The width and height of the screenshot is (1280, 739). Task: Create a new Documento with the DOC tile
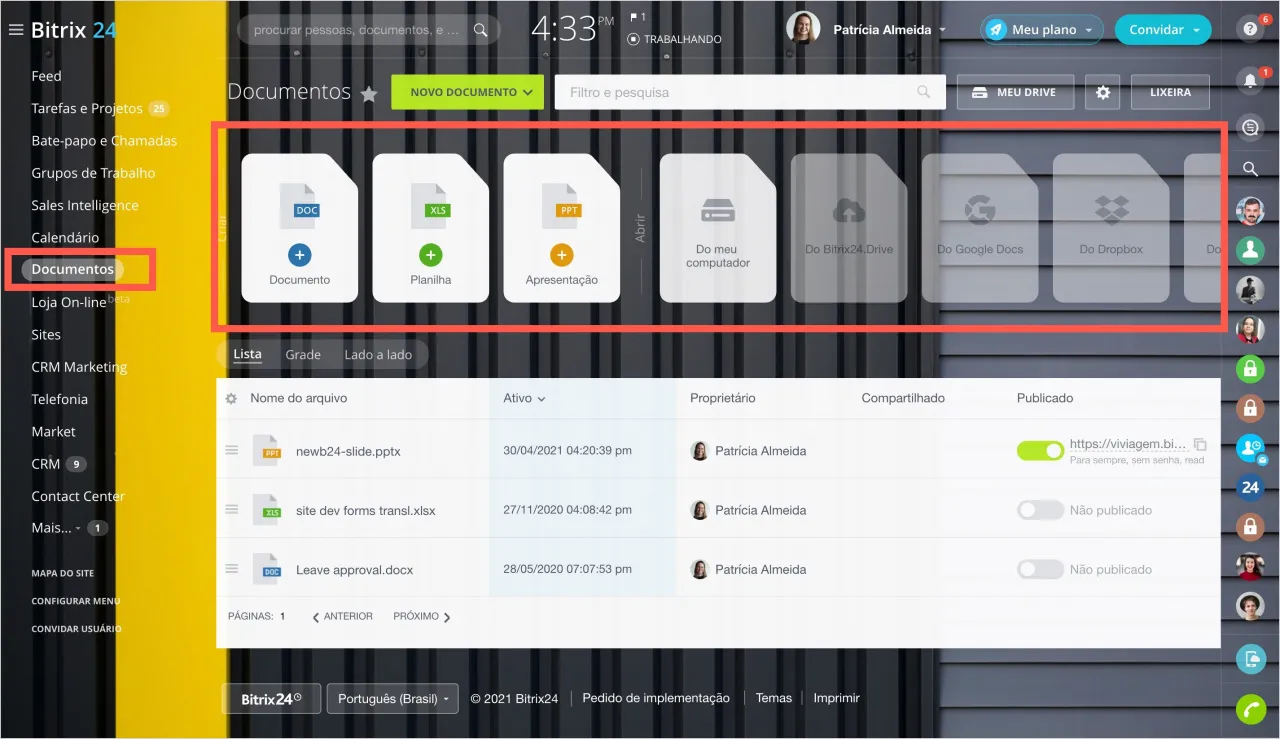point(299,228)
